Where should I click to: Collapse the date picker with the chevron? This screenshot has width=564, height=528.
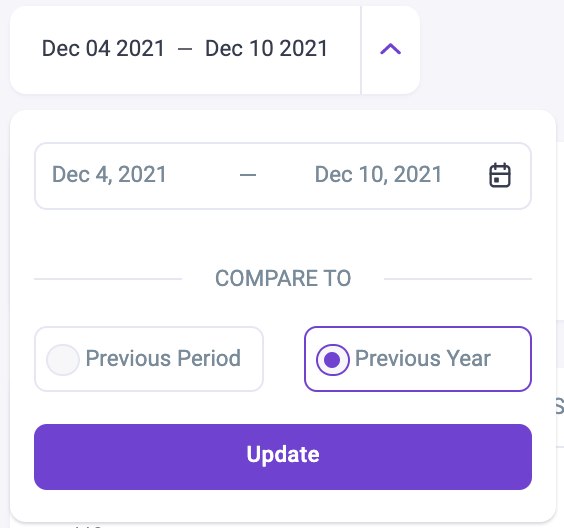click(x=391, y=49)
